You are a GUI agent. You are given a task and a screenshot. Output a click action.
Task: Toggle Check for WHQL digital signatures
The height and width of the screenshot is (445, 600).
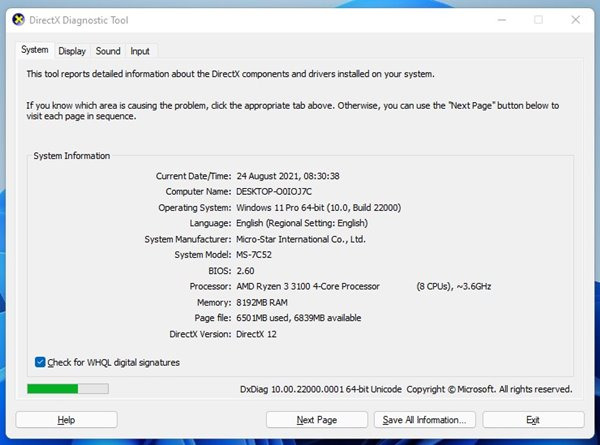tap(107, 362)
